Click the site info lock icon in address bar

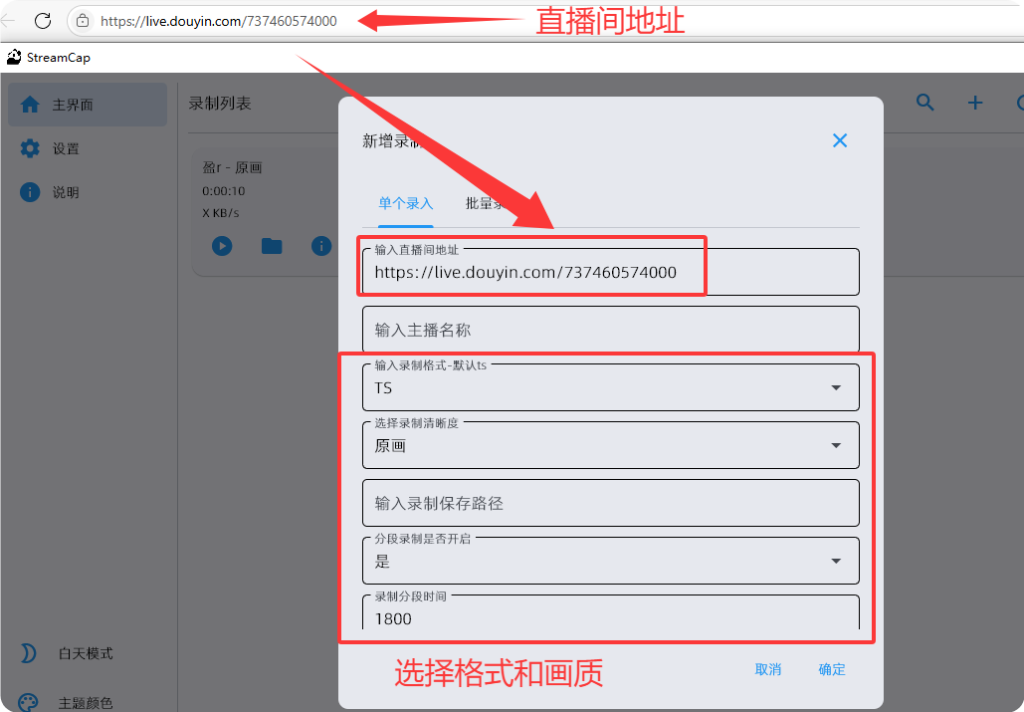(83, 21)
